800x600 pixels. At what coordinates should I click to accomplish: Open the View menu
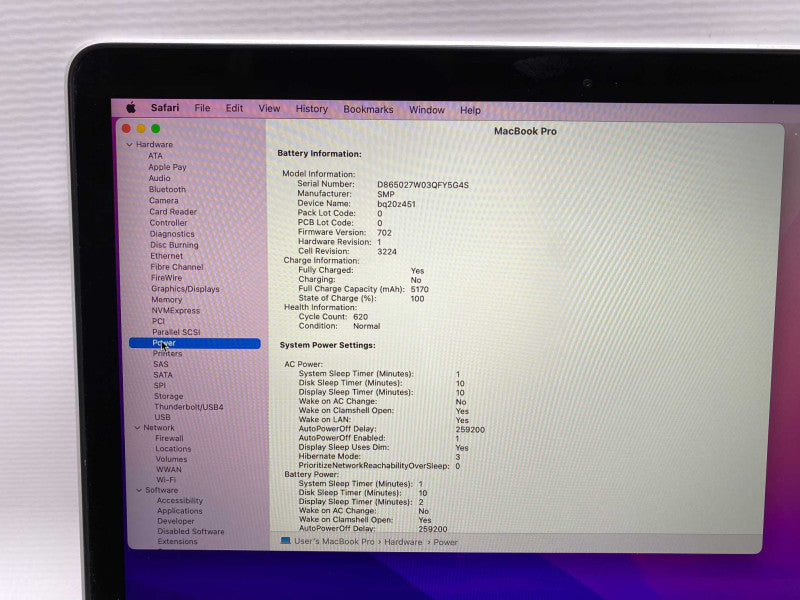point(269,109)
